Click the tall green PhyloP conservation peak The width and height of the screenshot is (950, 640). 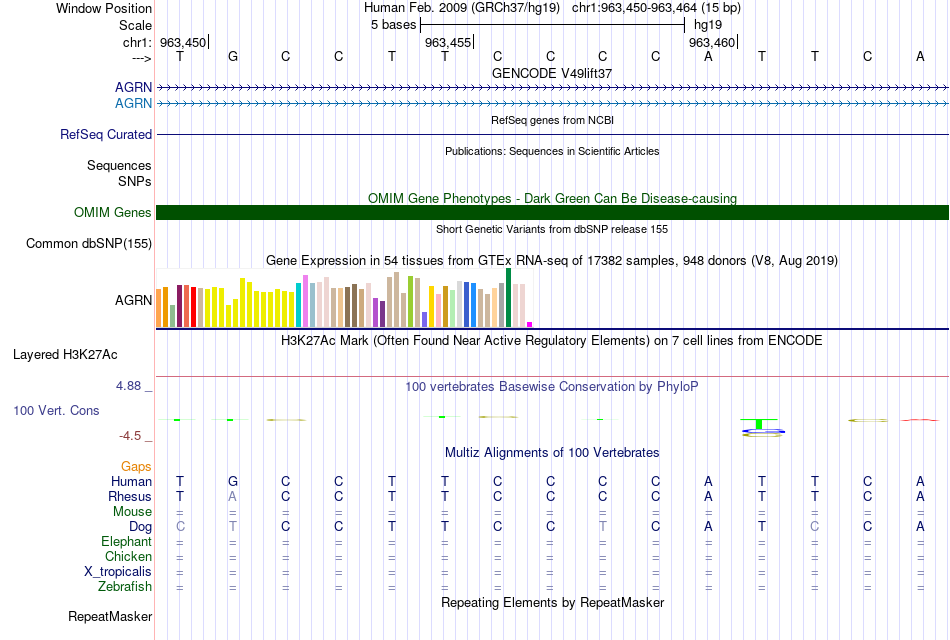tap(759, 424)
